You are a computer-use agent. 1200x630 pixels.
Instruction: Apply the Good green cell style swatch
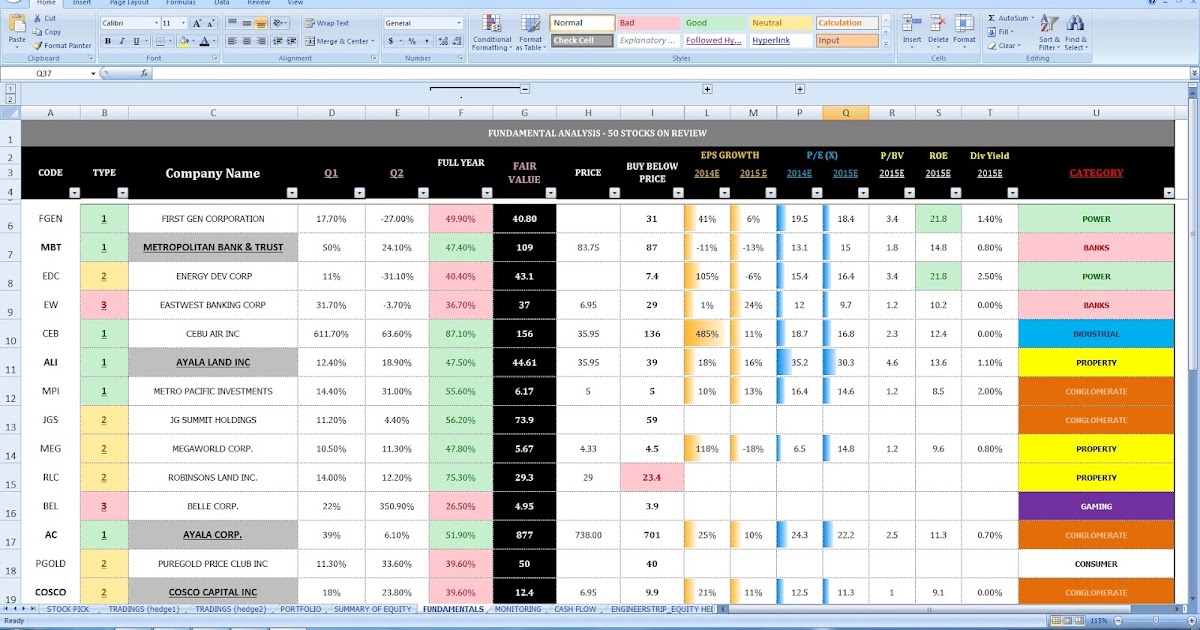pyautogui.click(x=714, y=22)
